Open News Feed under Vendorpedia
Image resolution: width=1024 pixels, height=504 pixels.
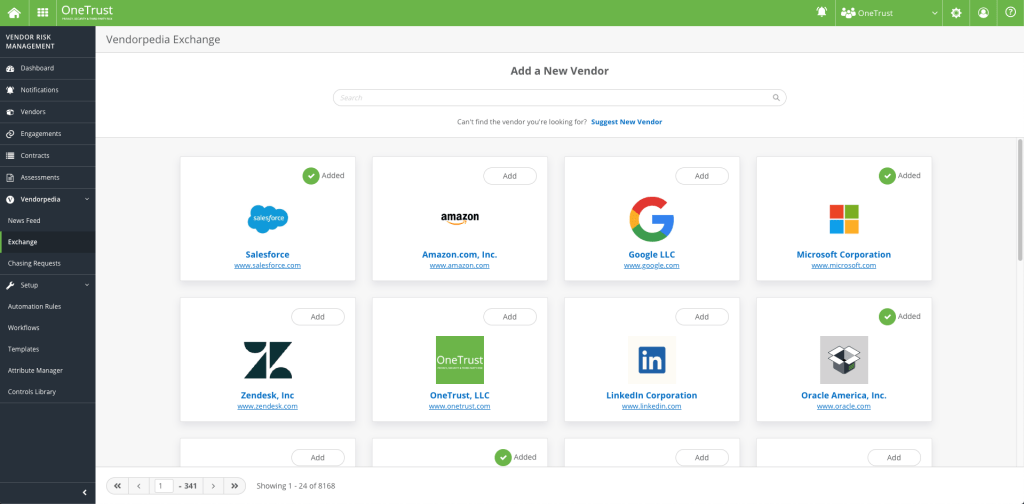[48, 221]
